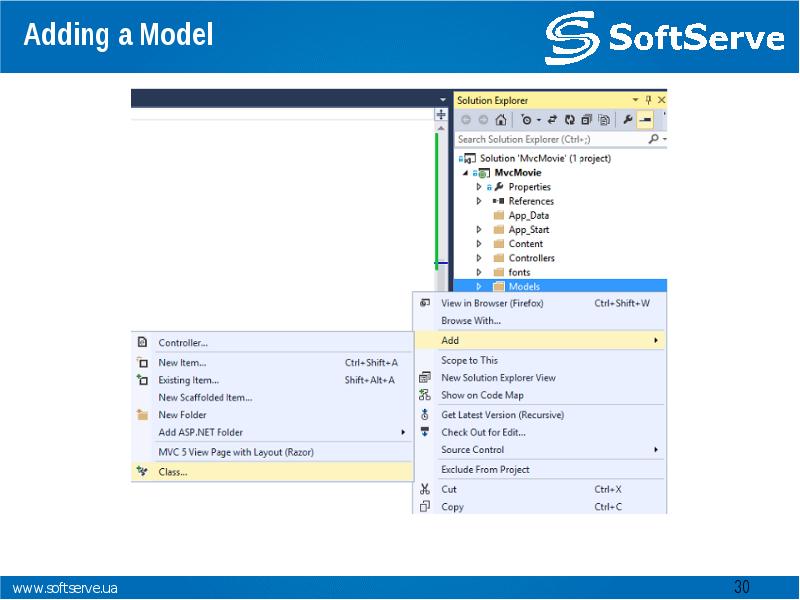Screen dimensions: 800x600
Task: Toggle the Preview Selected Items button
Action: [646, 120]
